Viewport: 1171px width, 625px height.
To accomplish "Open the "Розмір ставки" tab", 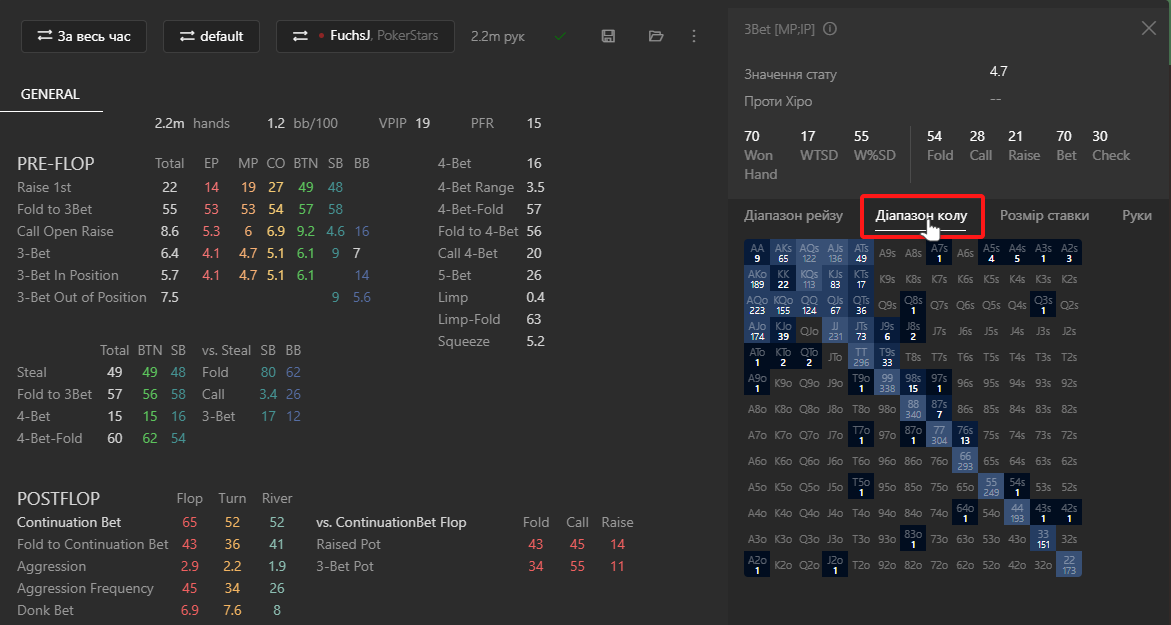I will (x=1044, y=216).
